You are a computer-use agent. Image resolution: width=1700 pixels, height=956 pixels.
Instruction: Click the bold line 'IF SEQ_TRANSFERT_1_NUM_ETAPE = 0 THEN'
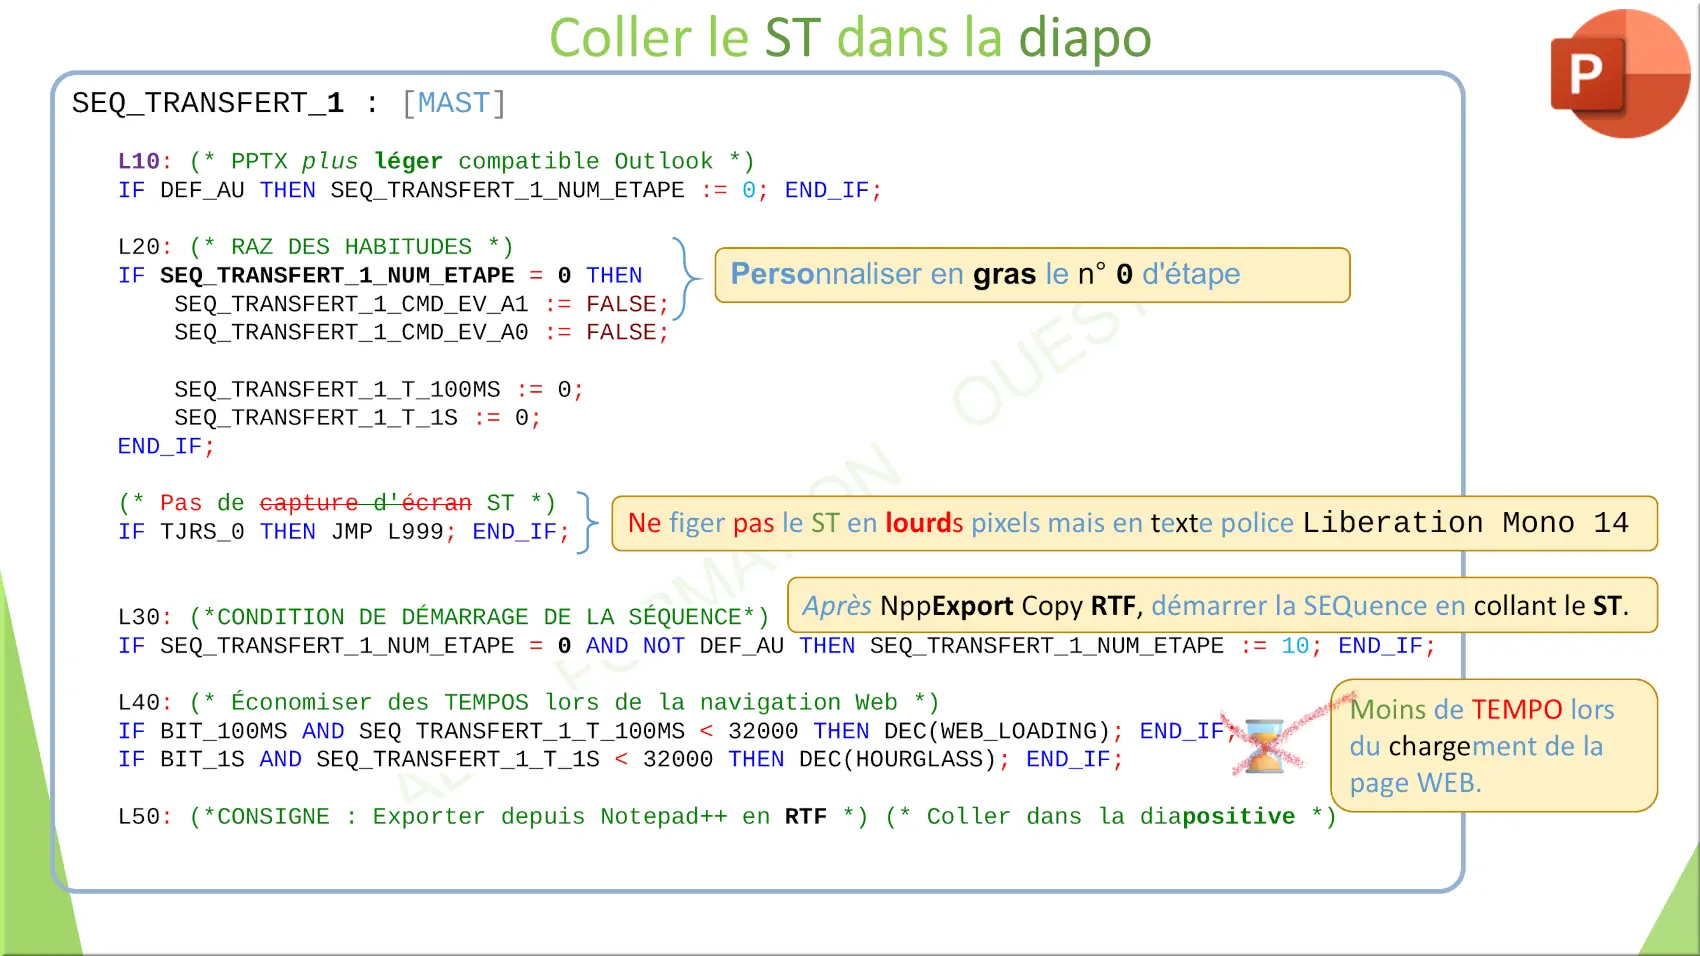(380, 275)
